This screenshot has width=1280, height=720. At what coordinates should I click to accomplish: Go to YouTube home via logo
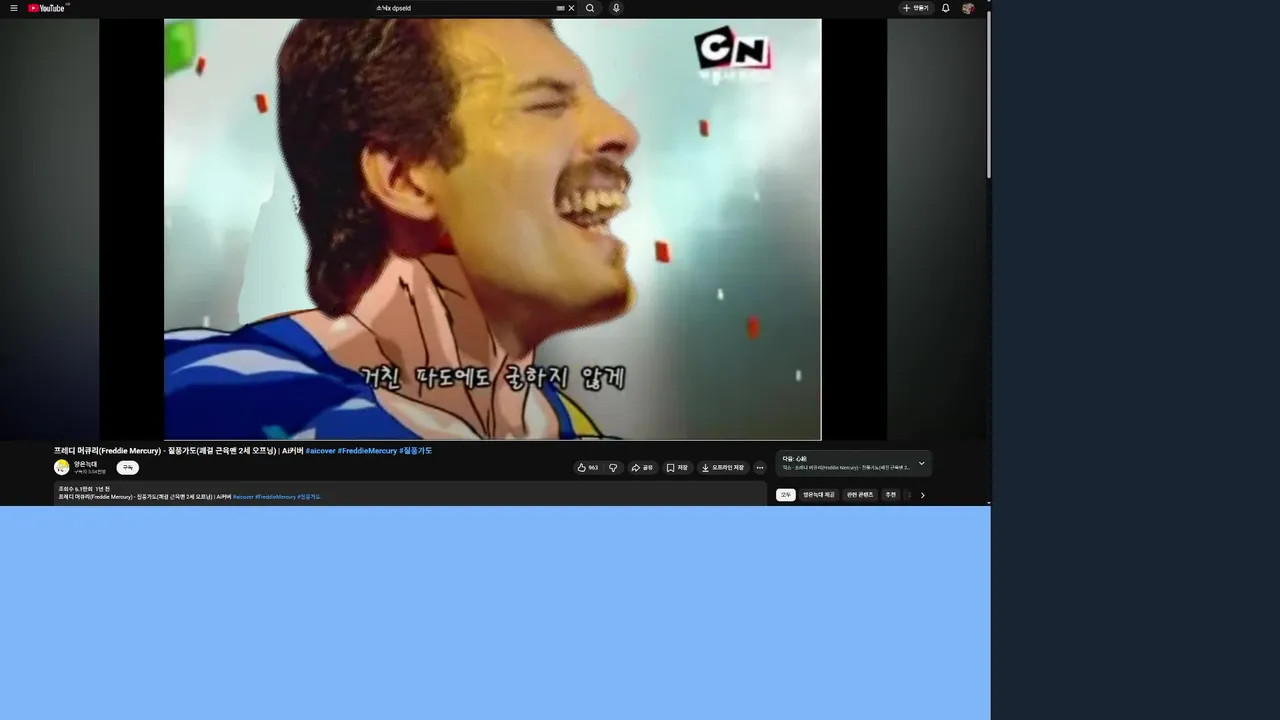[x=47, y=8]
